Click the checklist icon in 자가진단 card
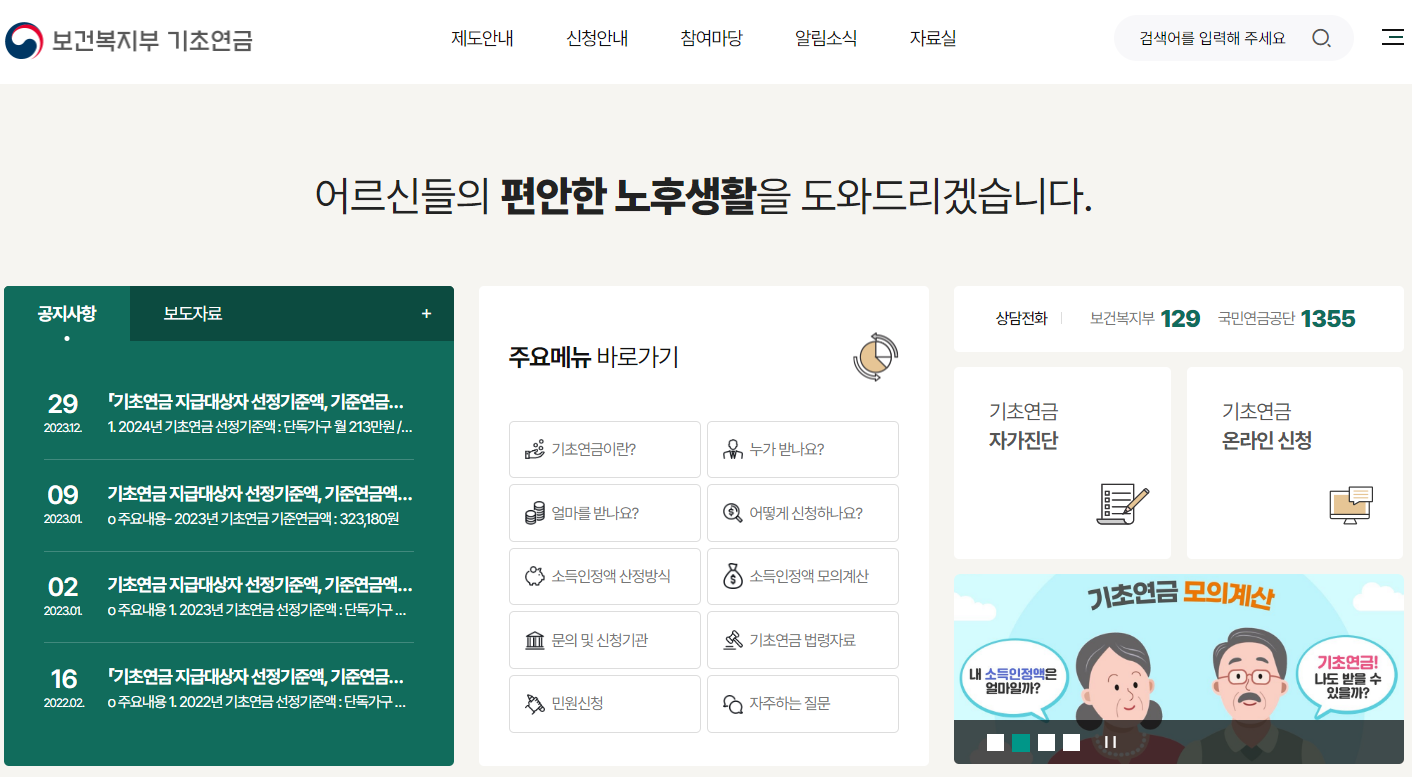This screenshot has height=777, width=1412. [1122, 504]
